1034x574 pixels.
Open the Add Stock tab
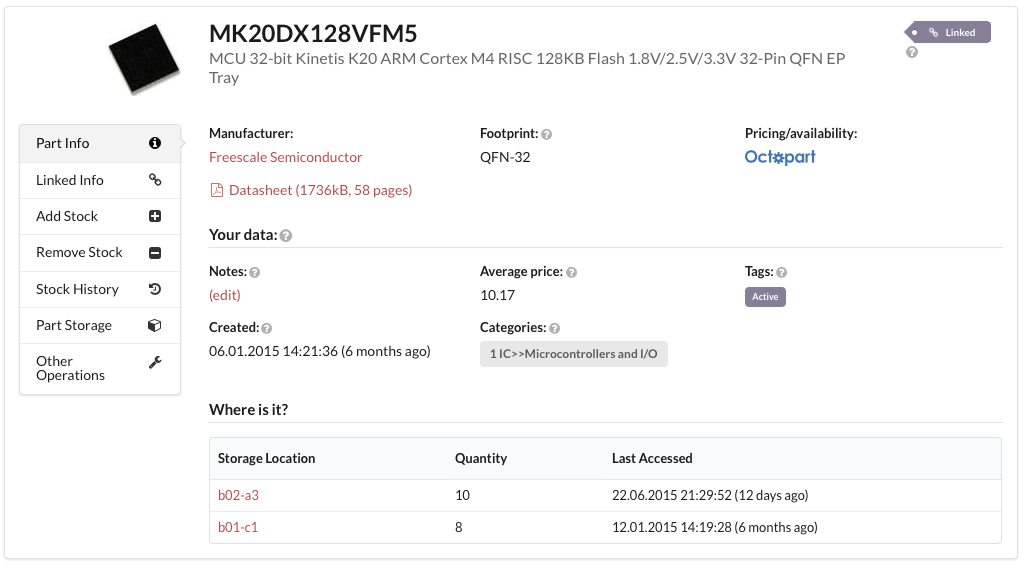click(x=100, y=216)
